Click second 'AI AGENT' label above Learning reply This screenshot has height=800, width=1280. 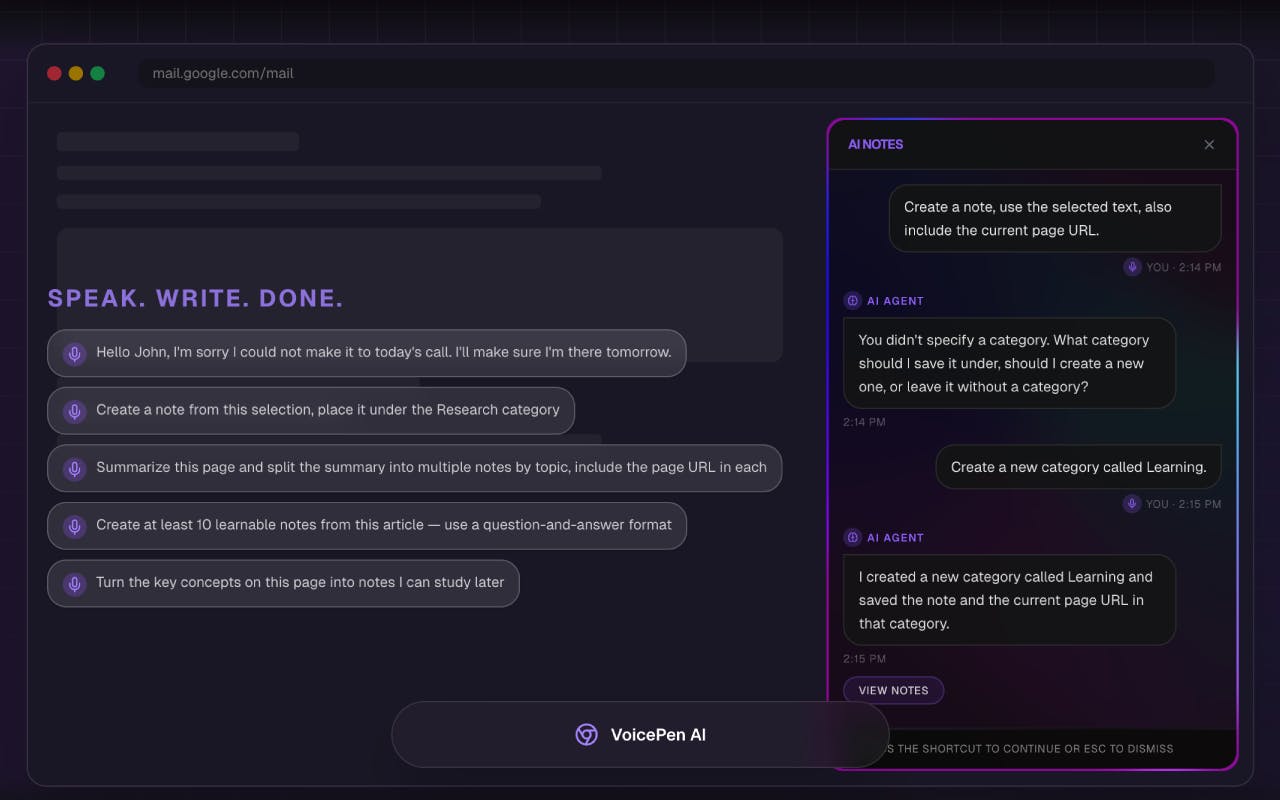click(895, 538)
